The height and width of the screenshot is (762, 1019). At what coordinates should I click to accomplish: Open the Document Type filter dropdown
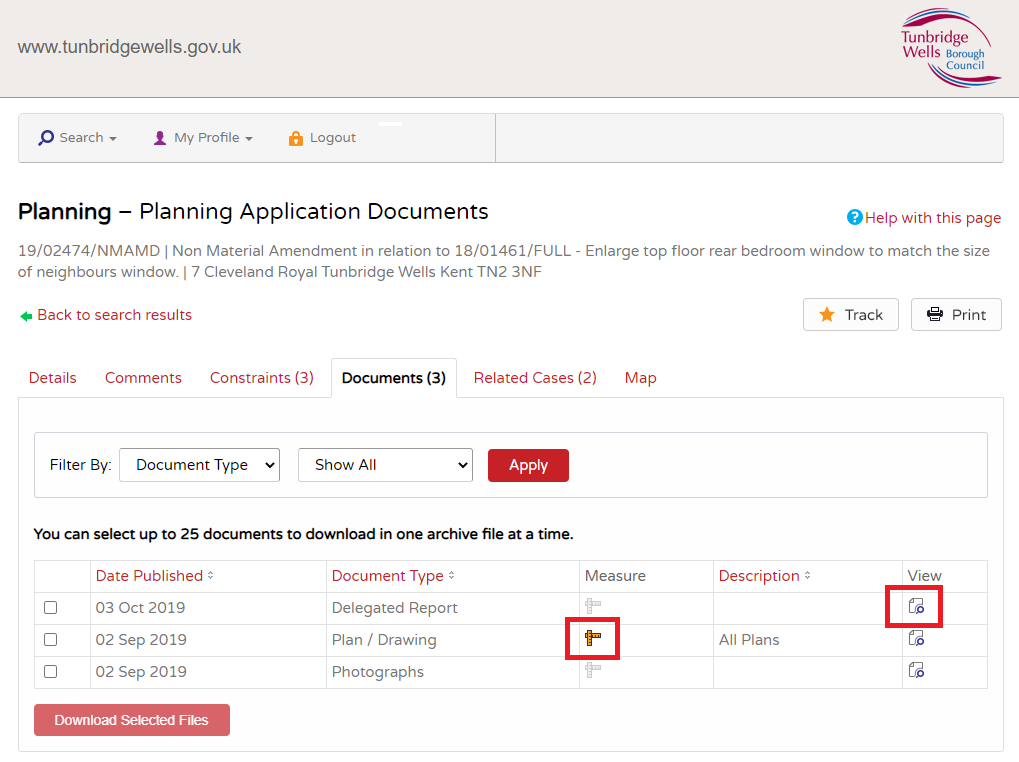199,464
